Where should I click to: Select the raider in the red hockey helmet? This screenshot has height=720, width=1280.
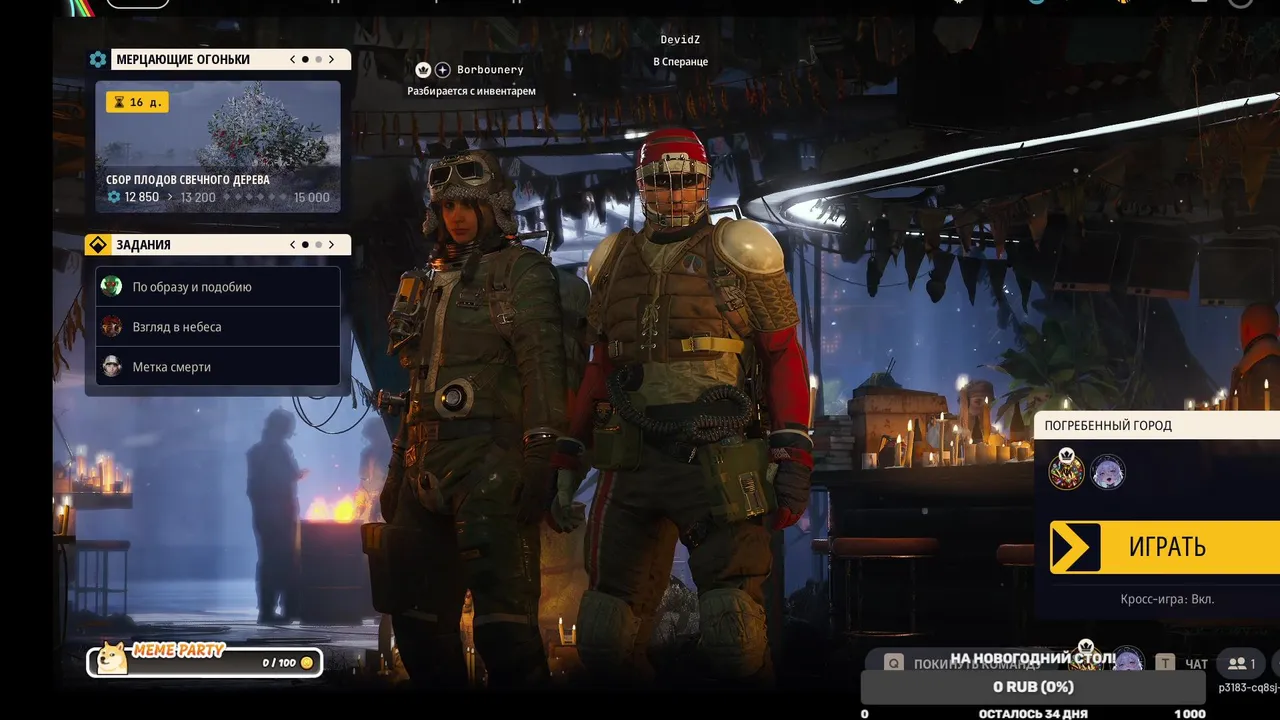(695, 400)
